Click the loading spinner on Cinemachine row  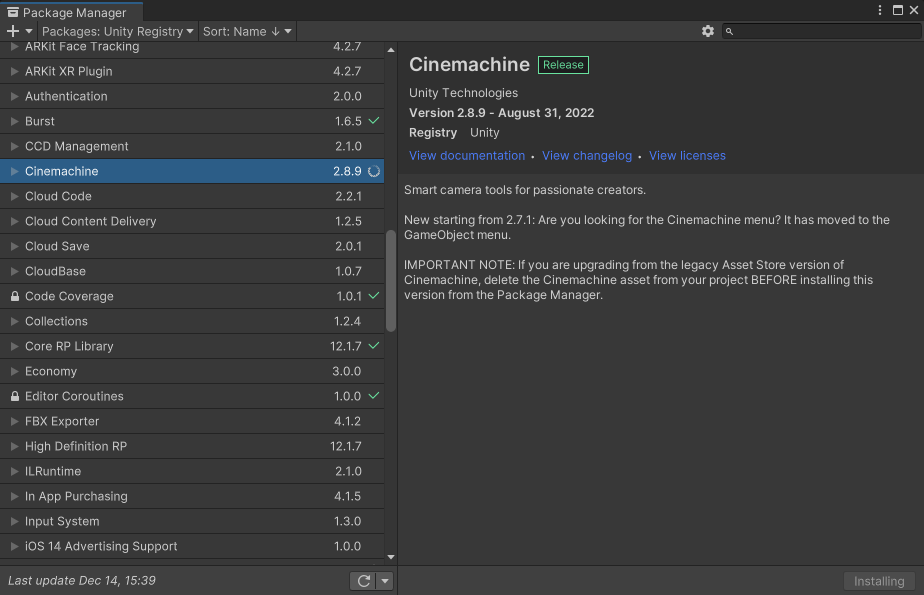(374, 171)
